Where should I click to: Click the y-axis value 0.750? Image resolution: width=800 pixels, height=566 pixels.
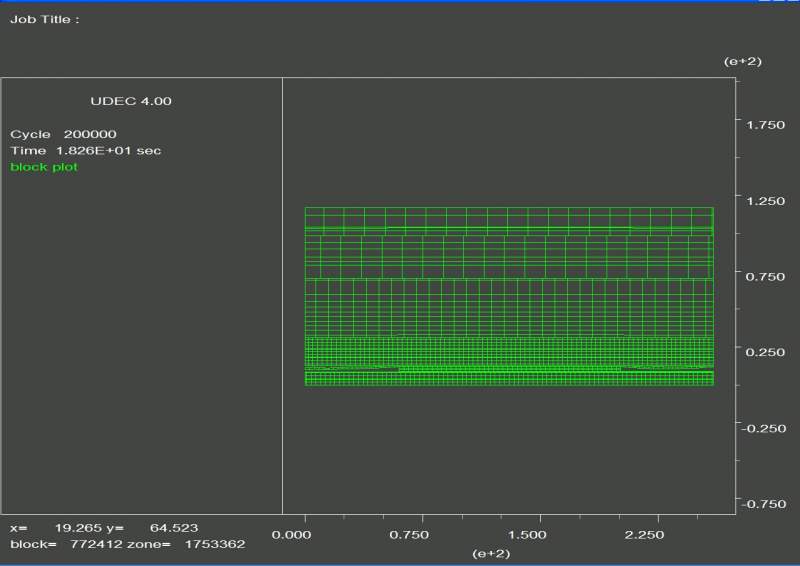click(x=765, y=277)
